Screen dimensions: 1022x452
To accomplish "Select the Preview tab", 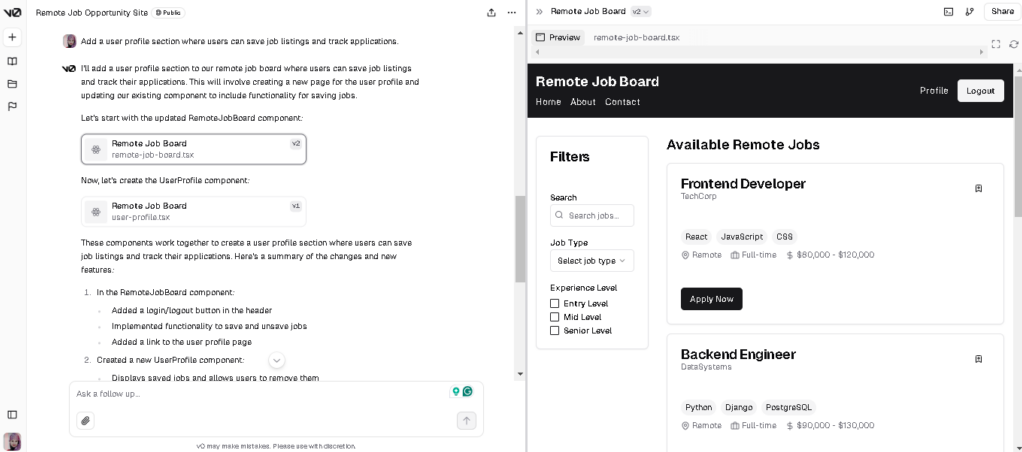I will (x=558, y=37).
